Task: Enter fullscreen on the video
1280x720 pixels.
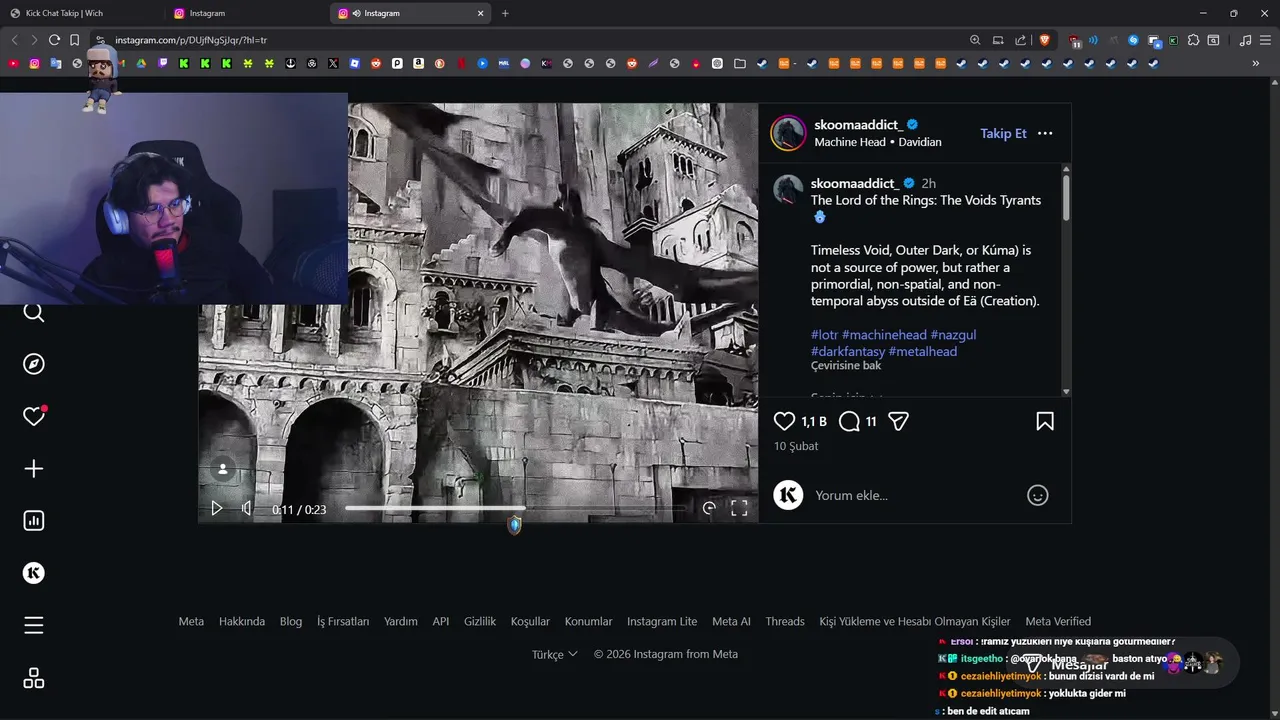Action: tap(739, 508)
